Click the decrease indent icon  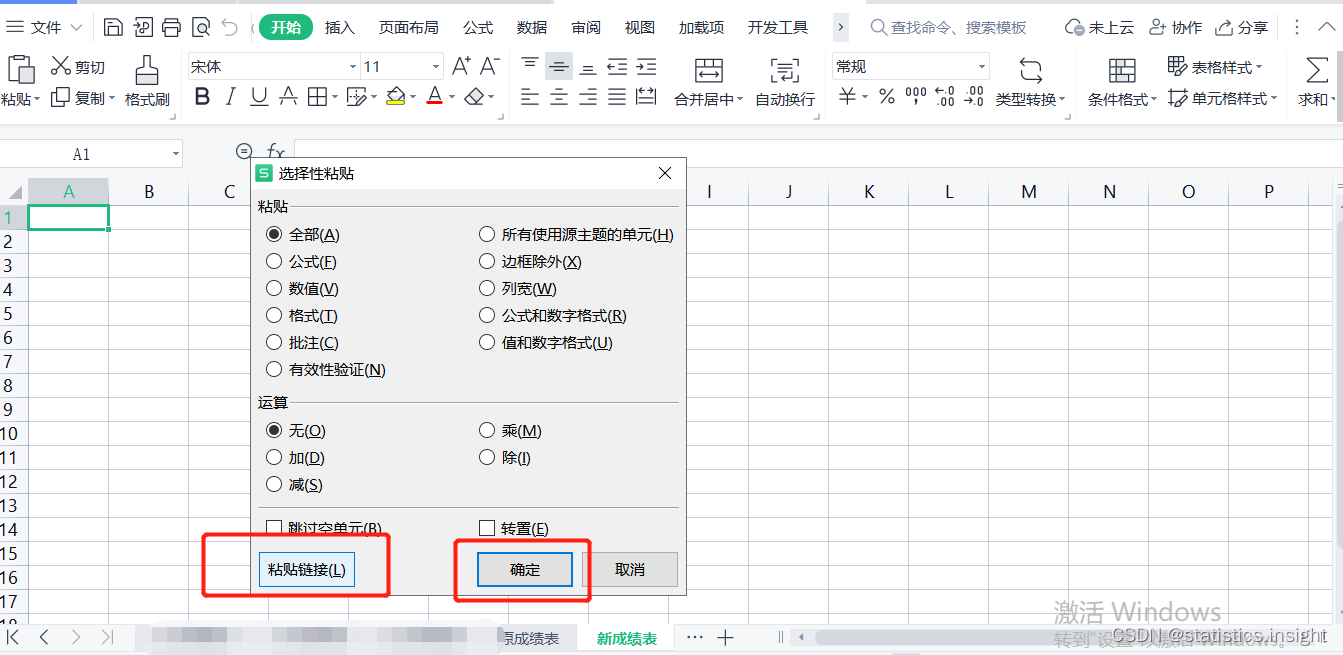tap(617, 66)
